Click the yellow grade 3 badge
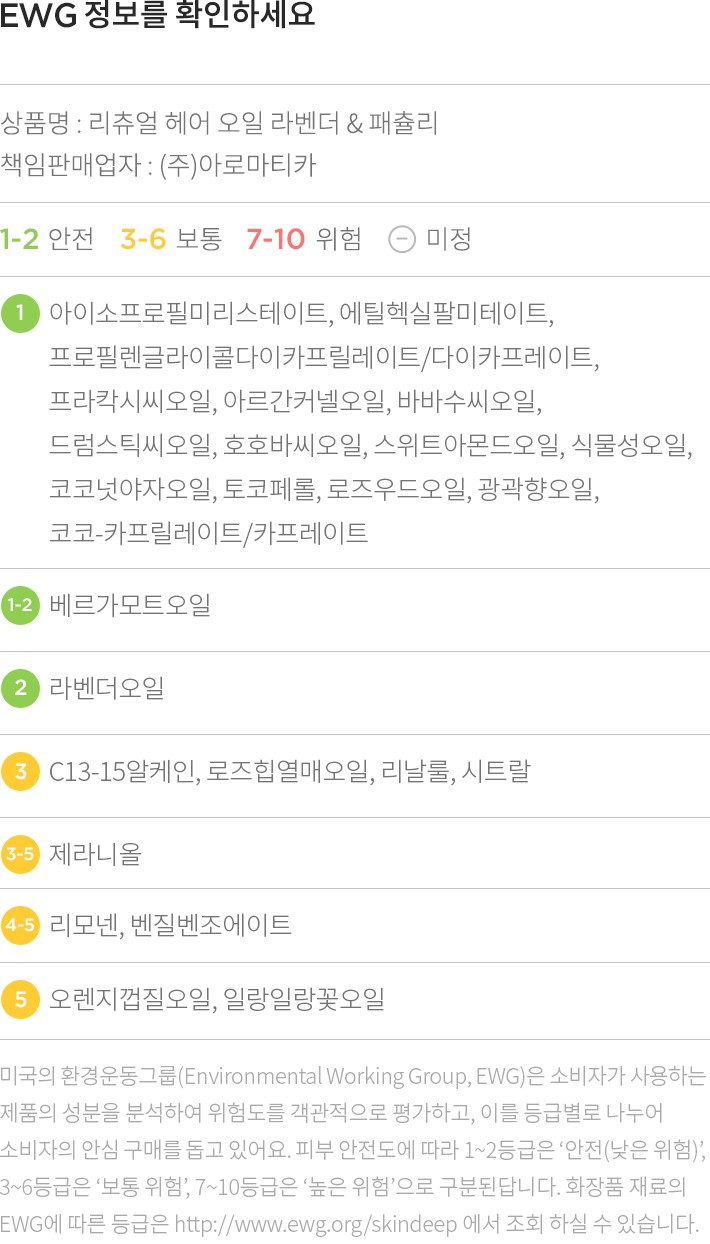 coord(20,772)
